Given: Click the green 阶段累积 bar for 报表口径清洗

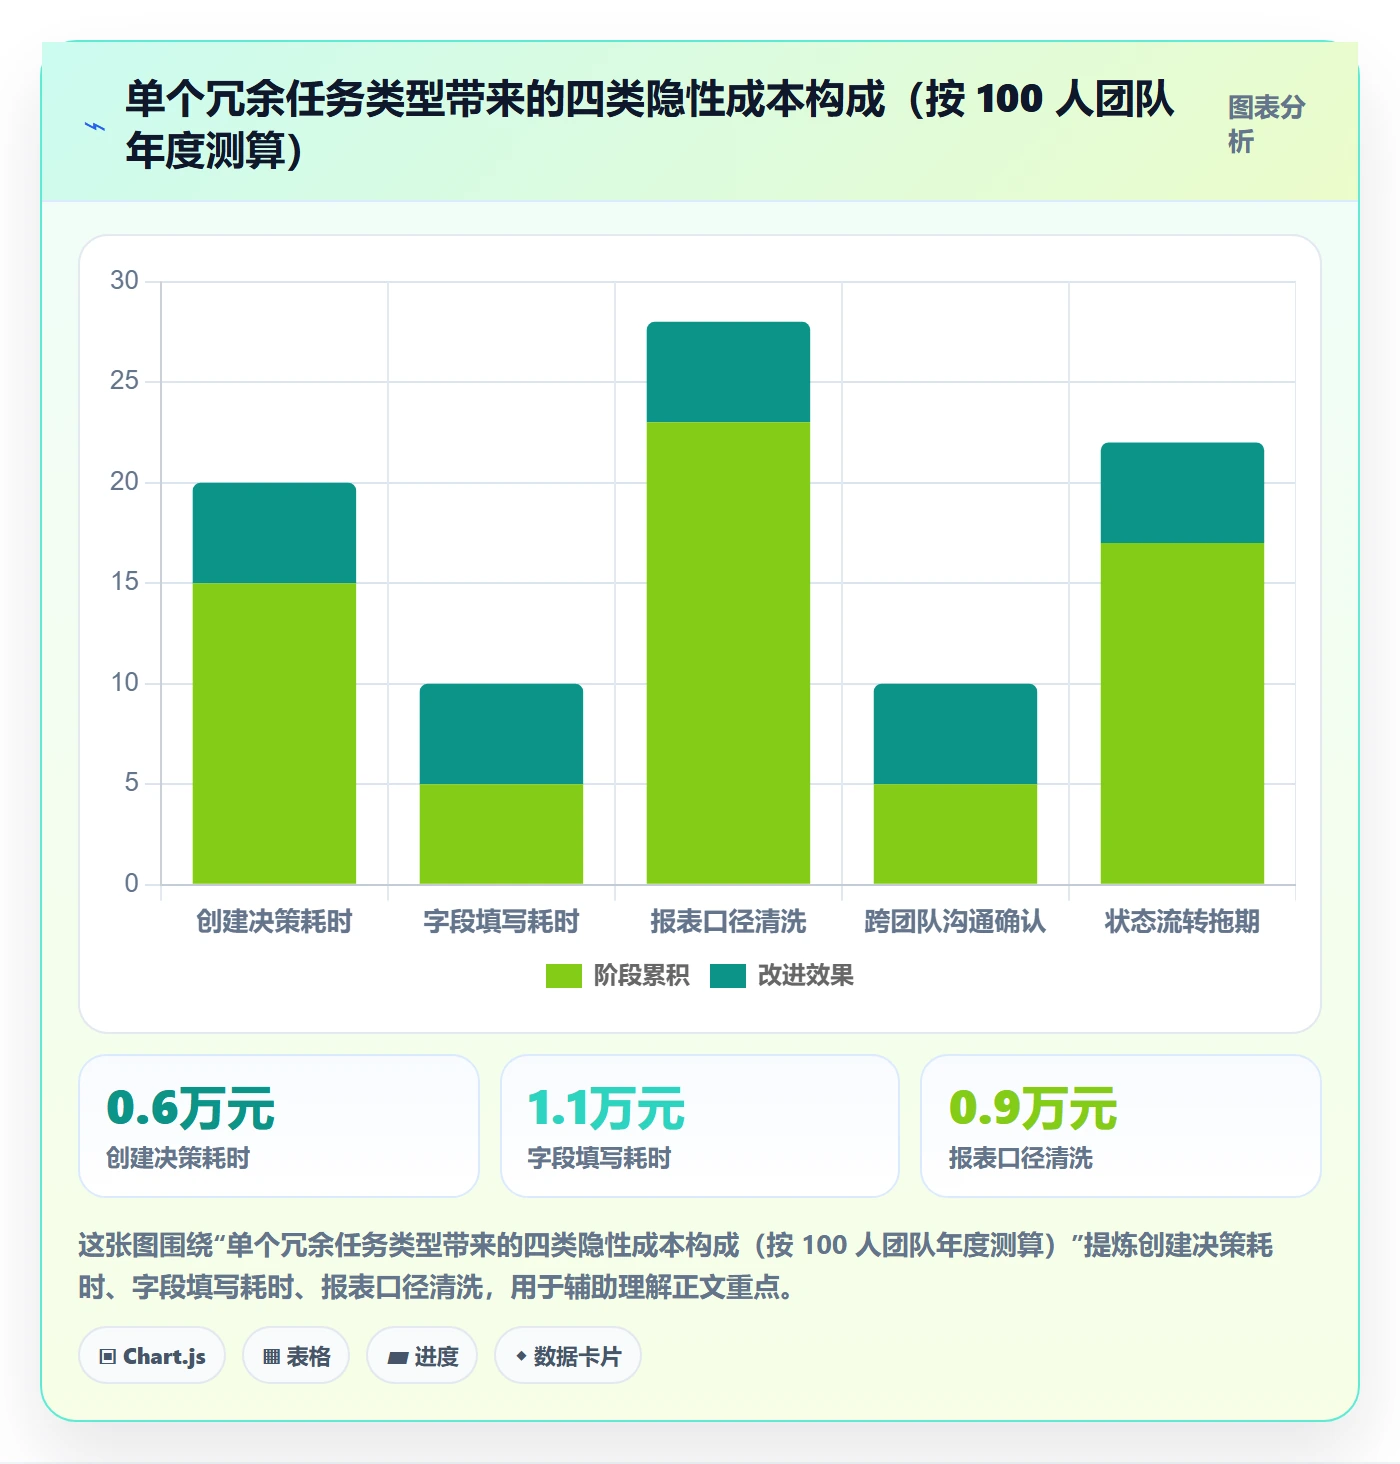Looking at the screenshot, I should pyautogui.click(x=728, y=653).
